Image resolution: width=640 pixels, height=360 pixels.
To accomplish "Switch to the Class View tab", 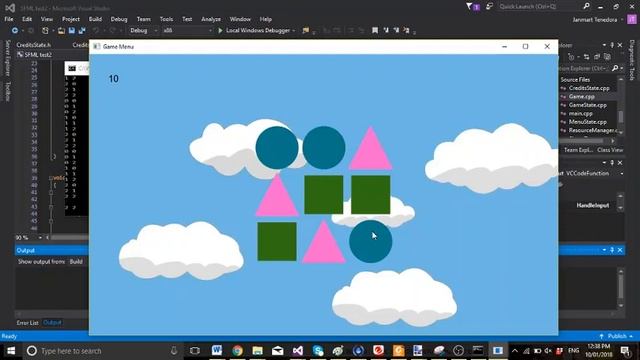I will point(610,150).
